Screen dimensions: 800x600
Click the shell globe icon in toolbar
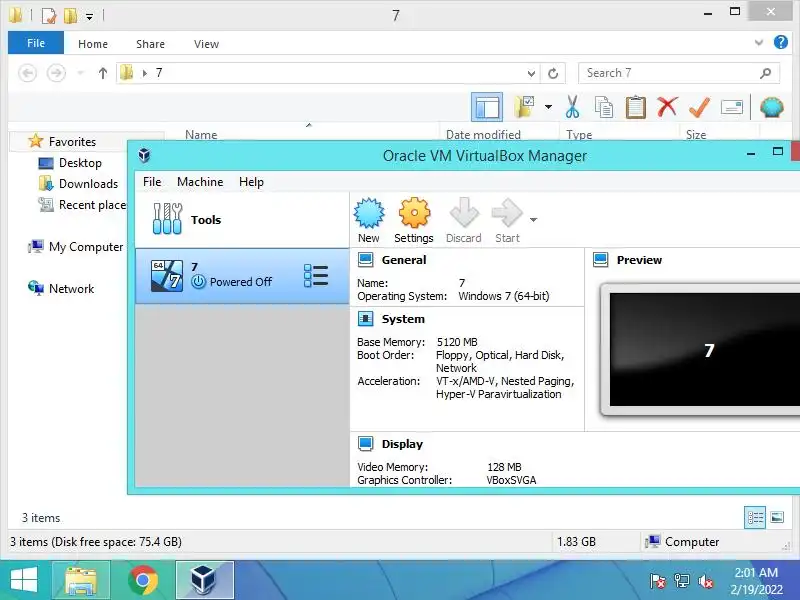(x=772, y=107)
